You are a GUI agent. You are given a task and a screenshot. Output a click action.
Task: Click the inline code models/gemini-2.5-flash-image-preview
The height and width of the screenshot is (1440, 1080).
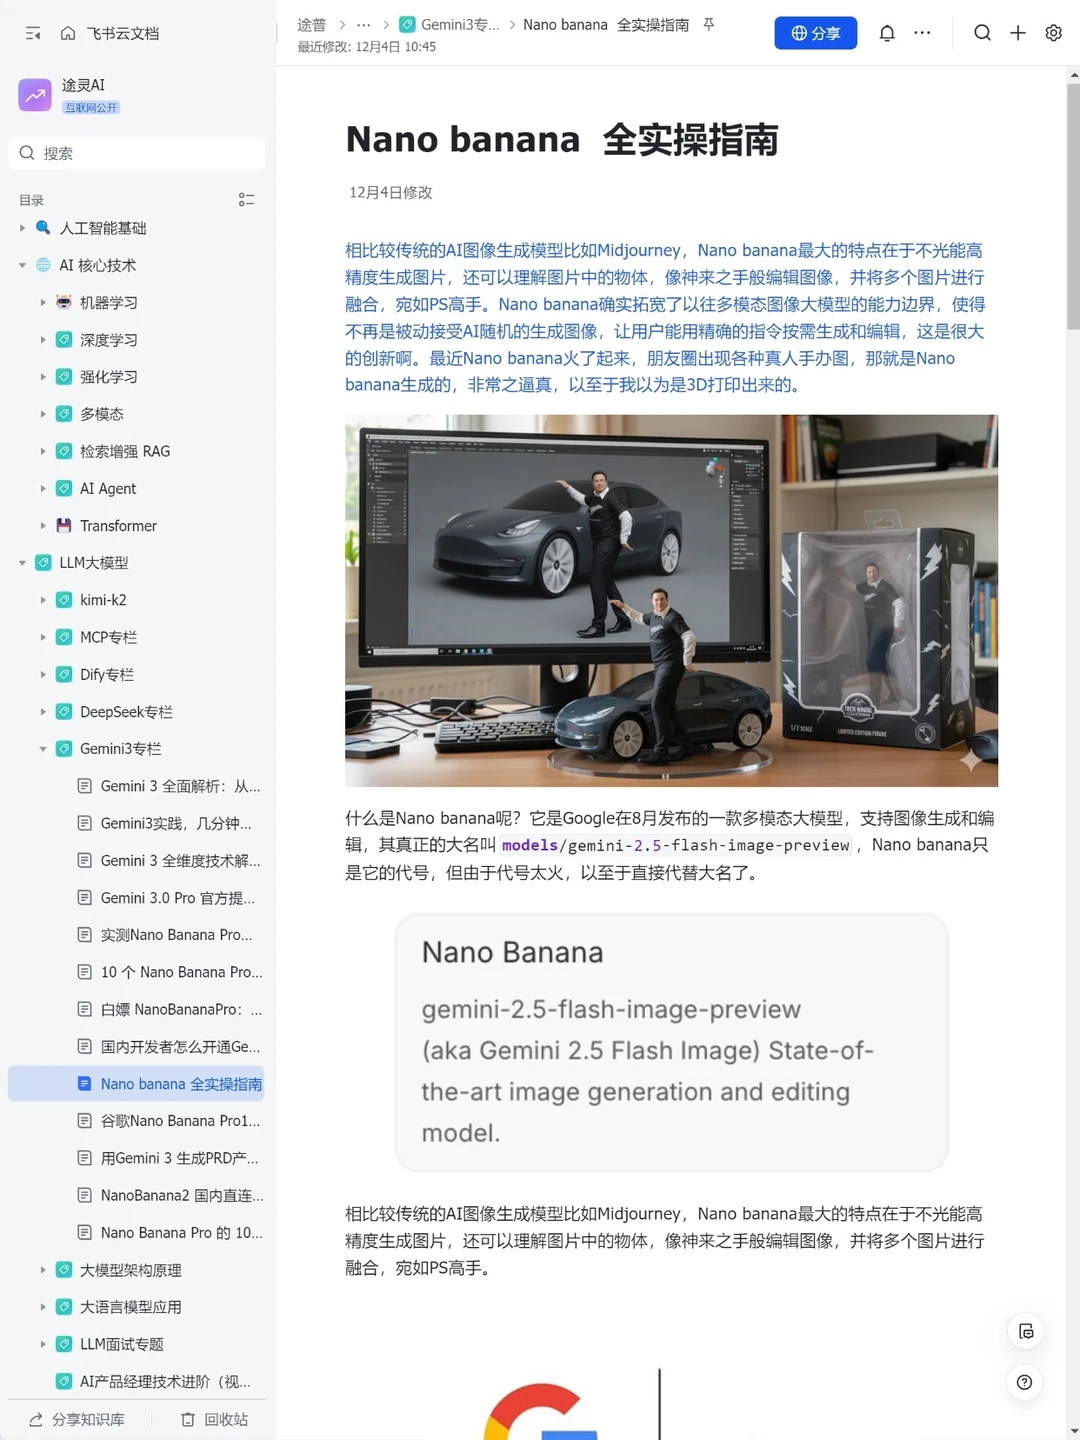pos(675,845)
